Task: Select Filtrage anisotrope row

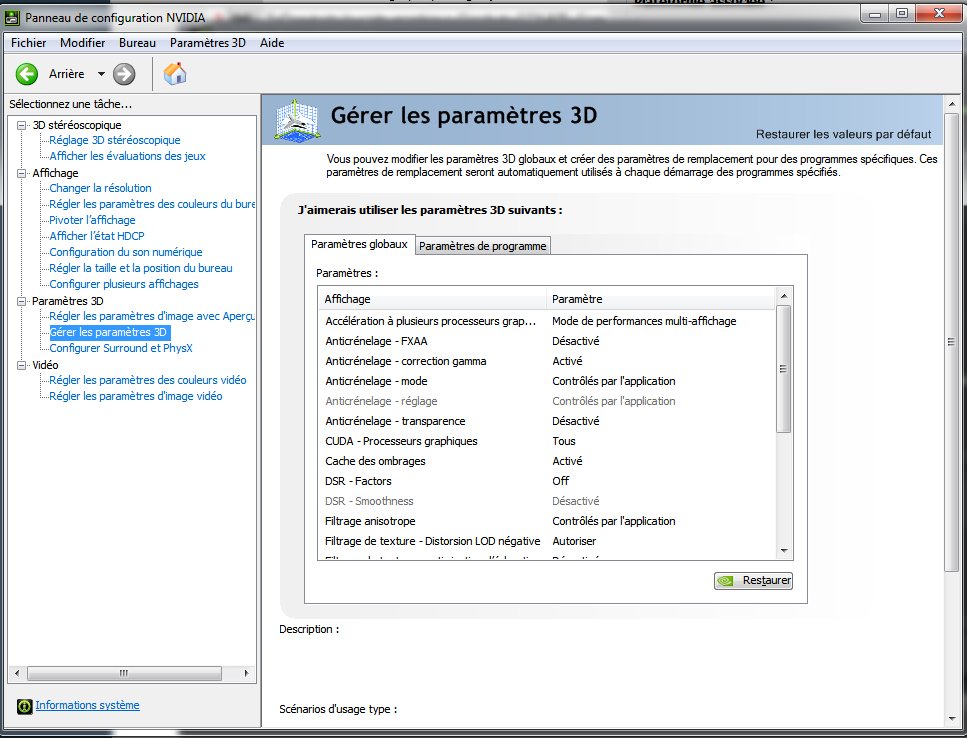Action: pos(548,521)
